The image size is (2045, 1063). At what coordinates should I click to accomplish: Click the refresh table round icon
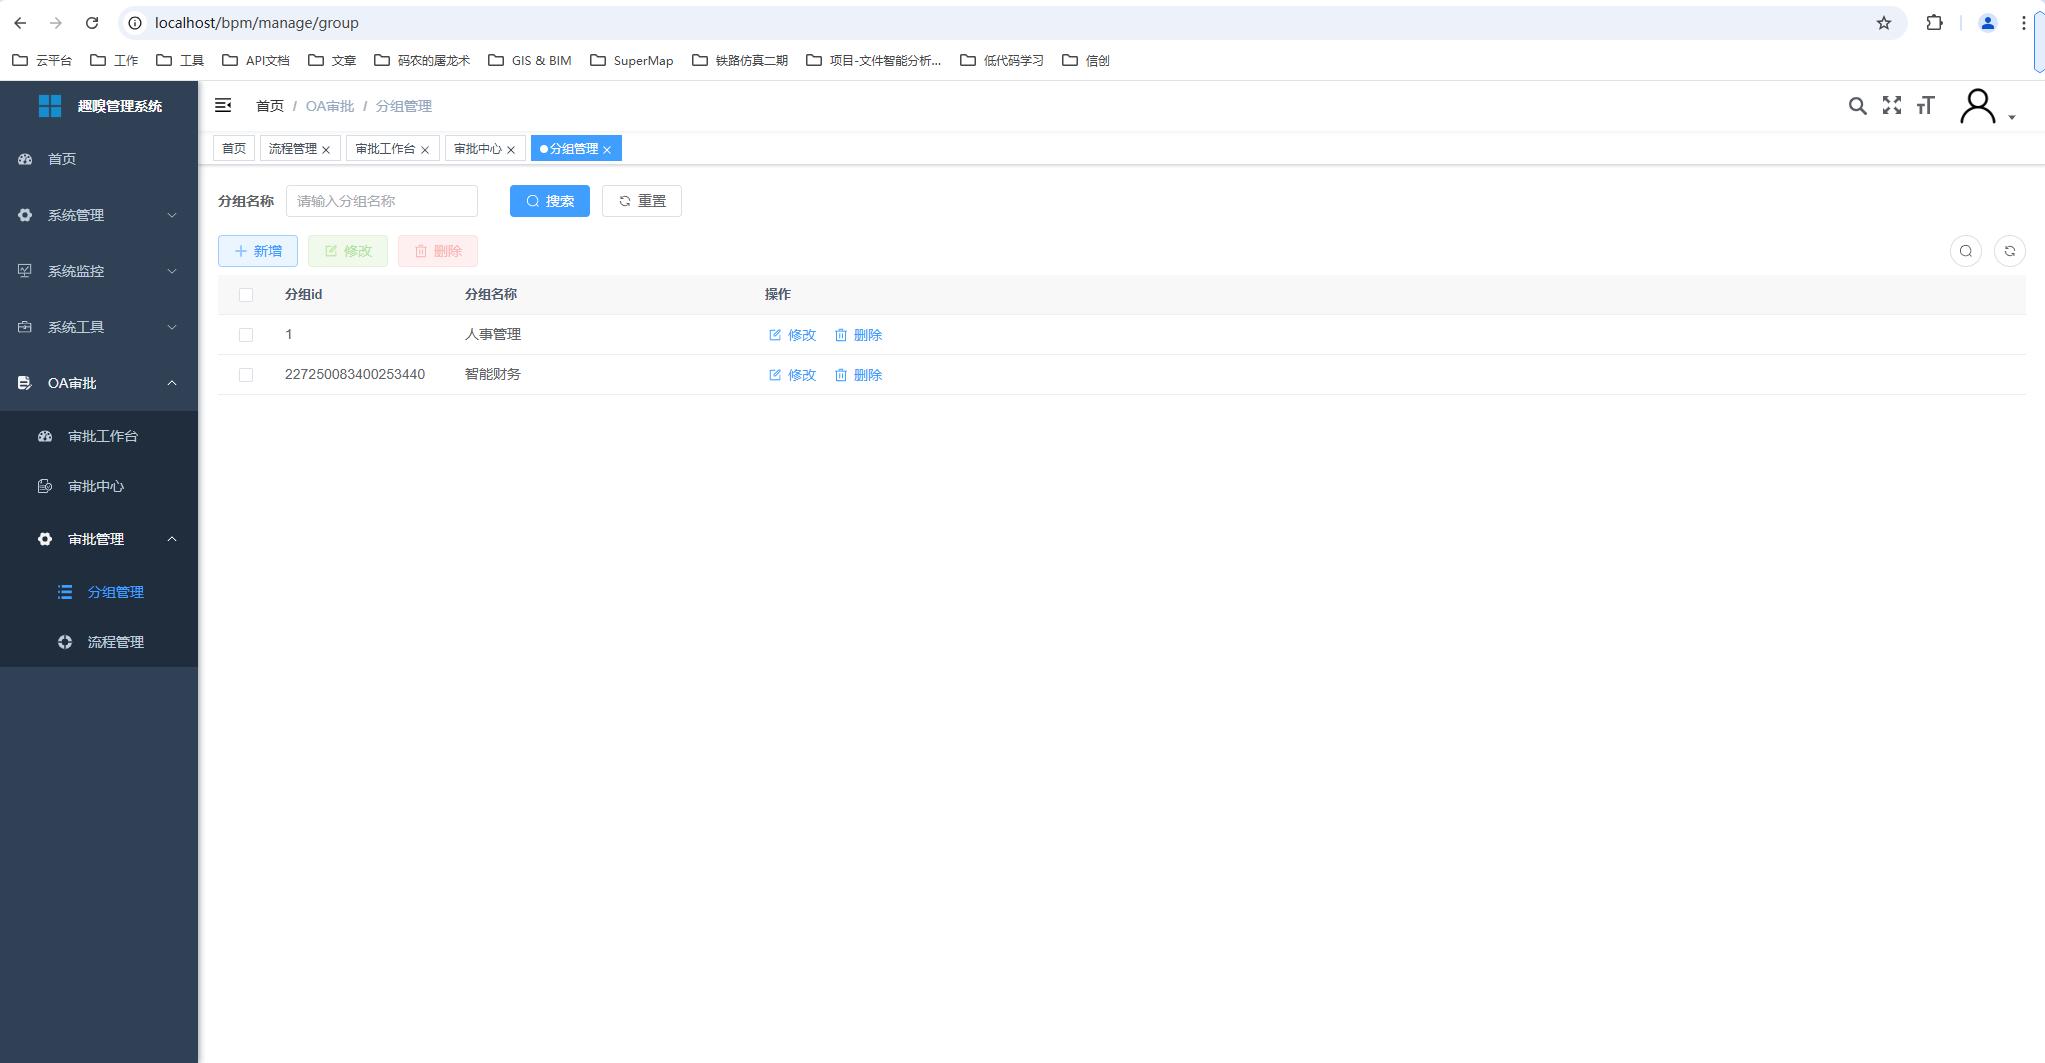[2009, 251]
